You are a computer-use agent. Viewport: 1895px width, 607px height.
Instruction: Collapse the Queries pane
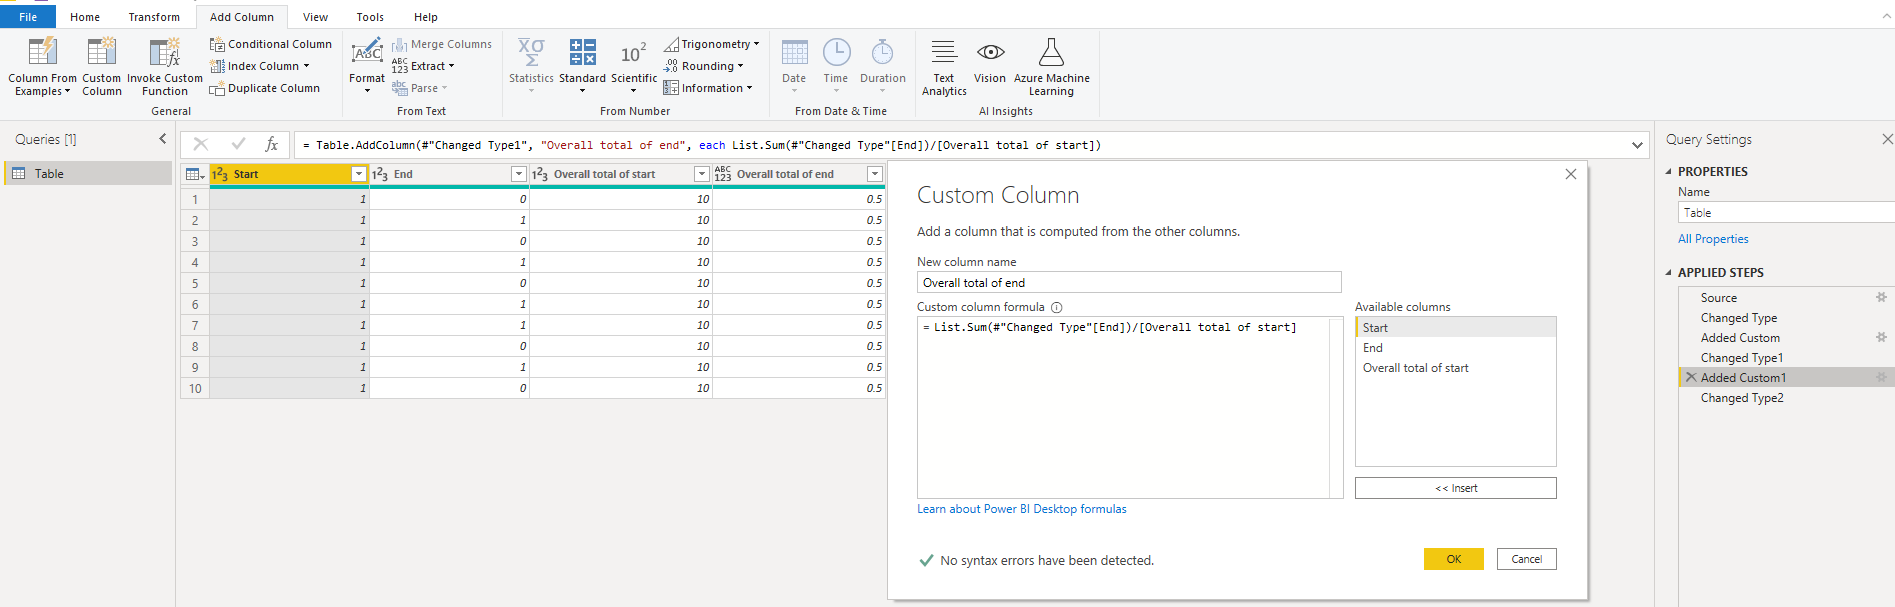(162, 139)
